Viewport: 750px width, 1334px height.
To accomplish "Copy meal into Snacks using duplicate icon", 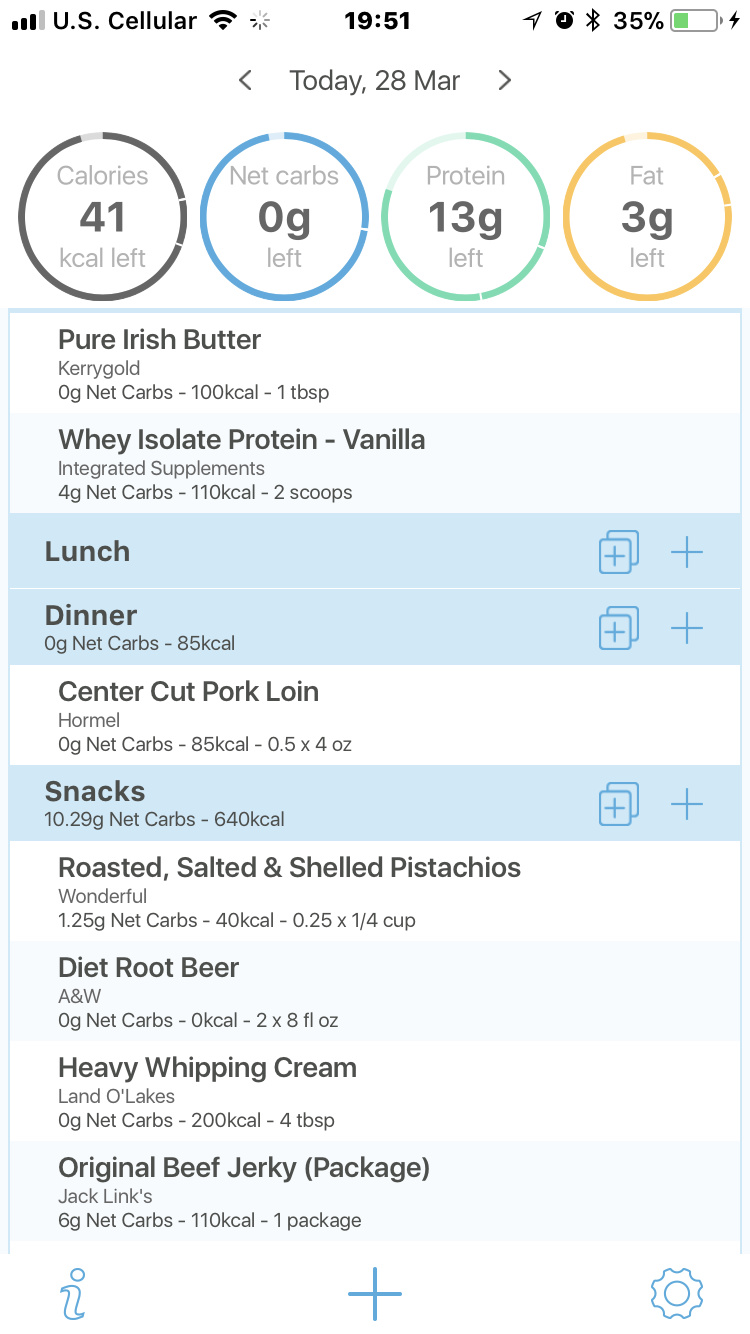I will pyautogui.click(x=618, y=804).
